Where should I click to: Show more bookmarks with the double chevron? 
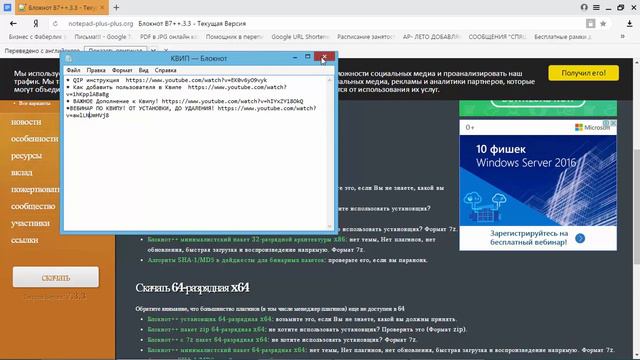click(622, 37)
